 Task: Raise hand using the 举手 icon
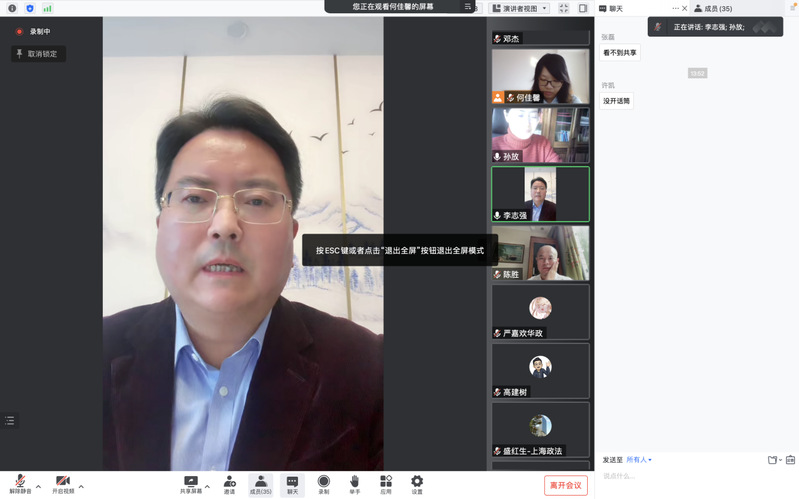click(x=355, y=484)
